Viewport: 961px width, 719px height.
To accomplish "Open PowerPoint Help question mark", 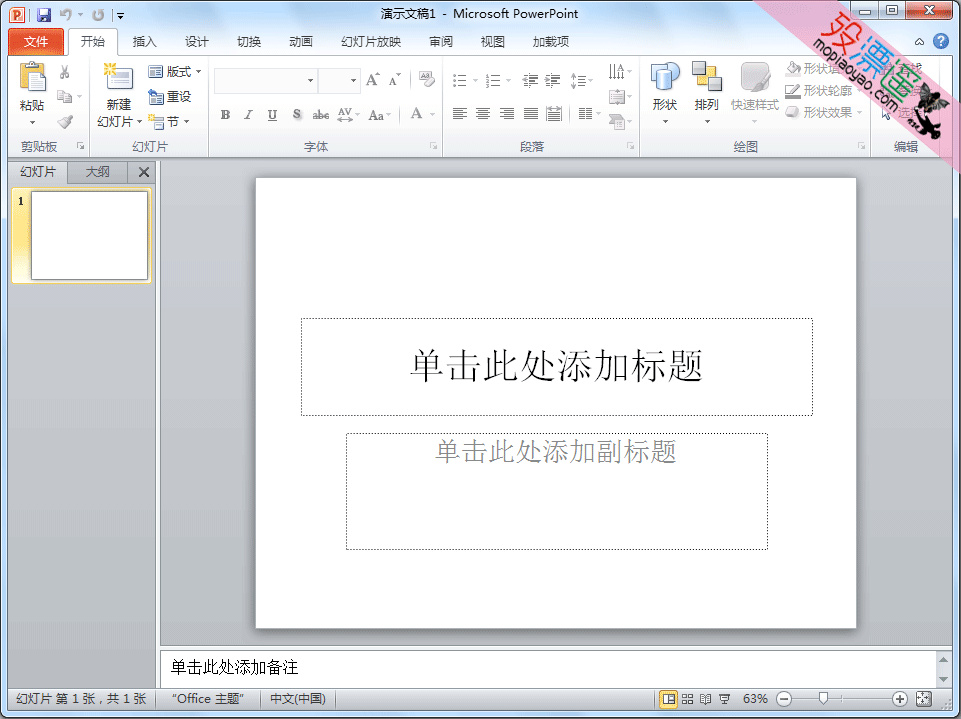I will click(941, 41).
